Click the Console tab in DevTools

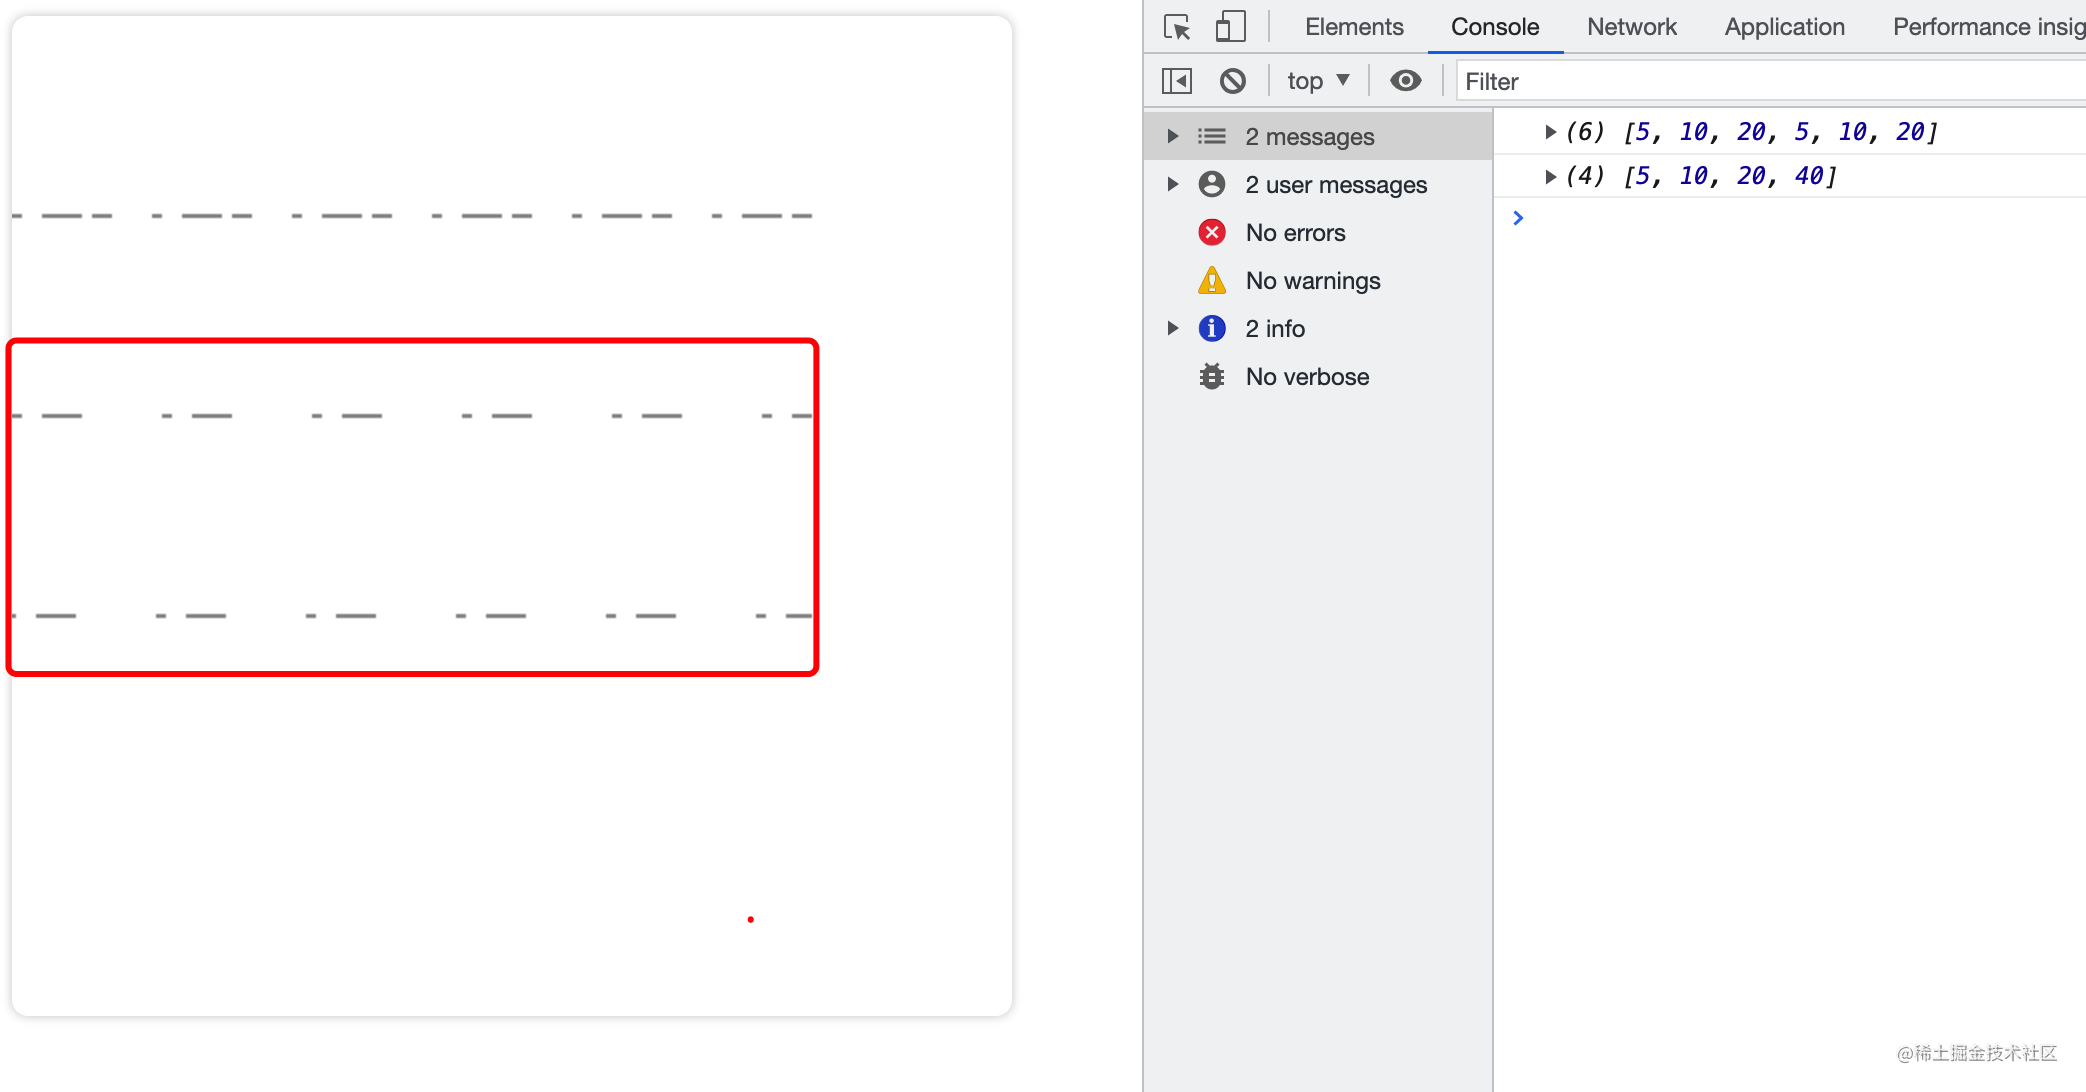click(1494, 26)
